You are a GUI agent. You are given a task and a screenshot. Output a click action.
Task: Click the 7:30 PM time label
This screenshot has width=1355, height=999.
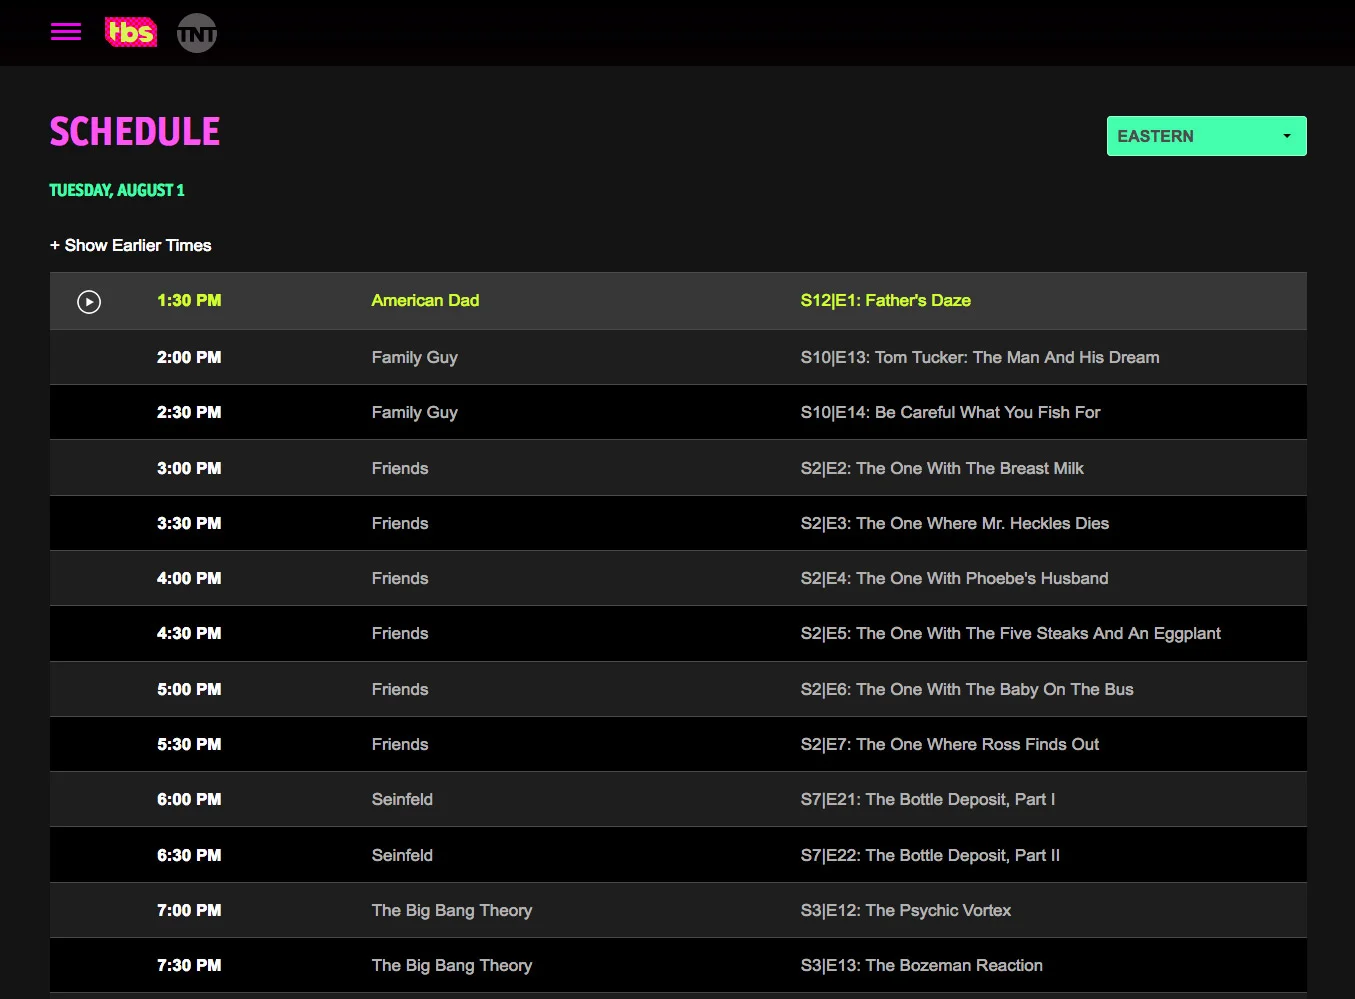click(189, 965)
